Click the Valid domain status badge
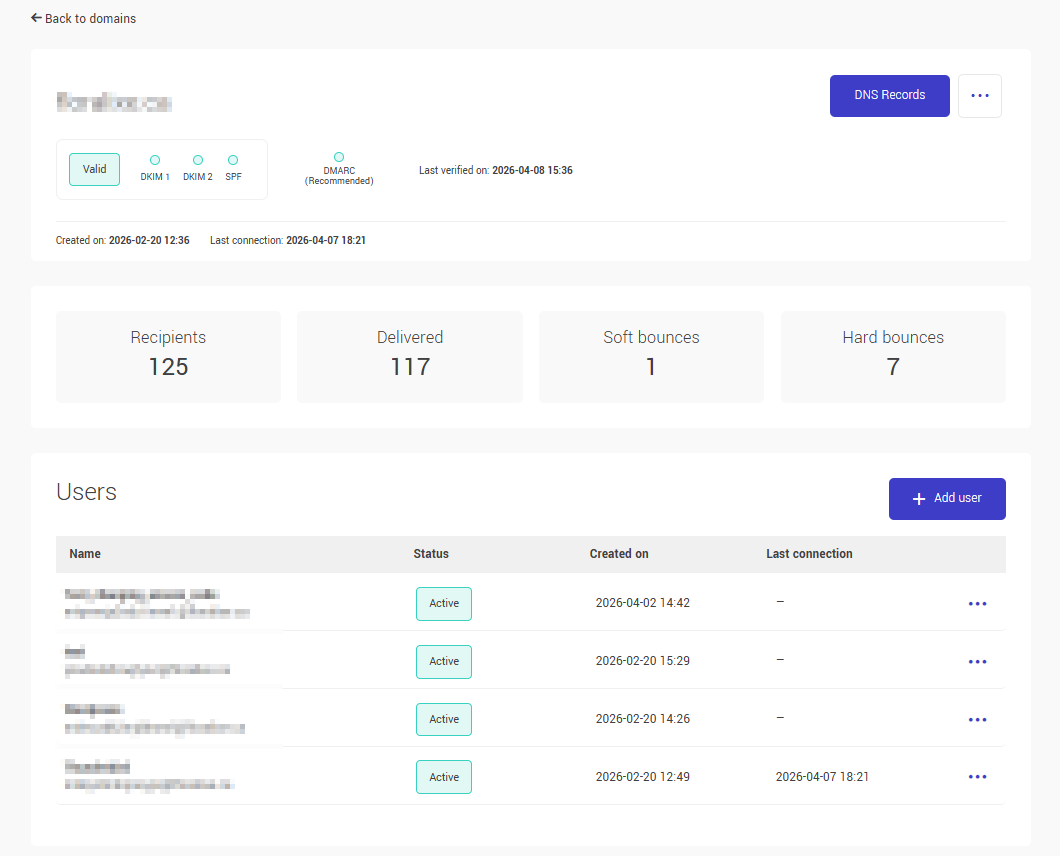Screen dimensions: 1060x856 pyautogui.click(x=94, y=169)
